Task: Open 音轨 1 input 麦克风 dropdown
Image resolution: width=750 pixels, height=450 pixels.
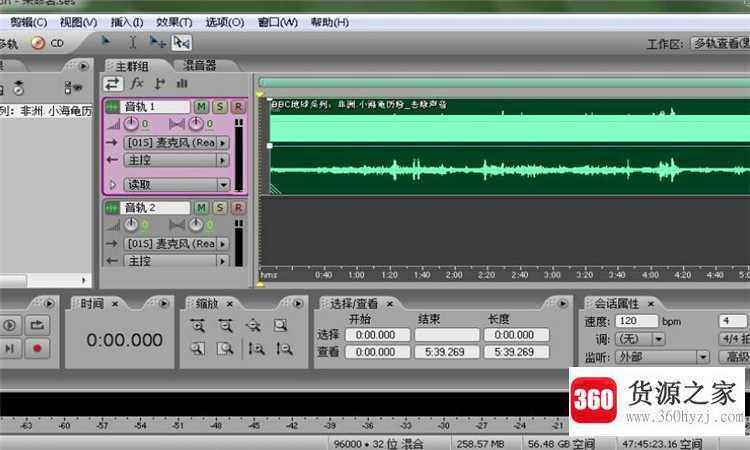Action: tap(176, 143)
